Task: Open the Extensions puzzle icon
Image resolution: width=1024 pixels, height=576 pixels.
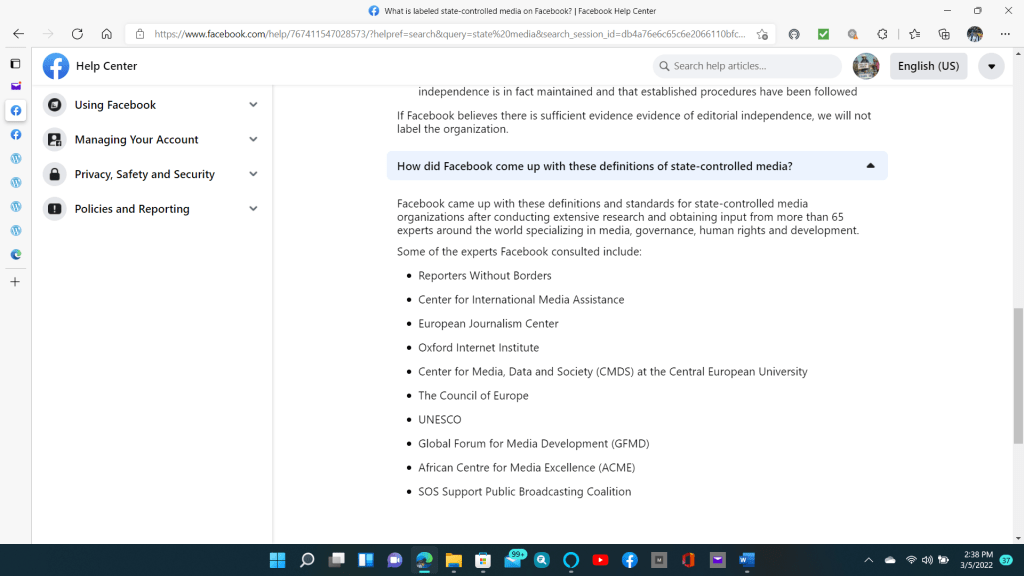Action: [882, 34]
